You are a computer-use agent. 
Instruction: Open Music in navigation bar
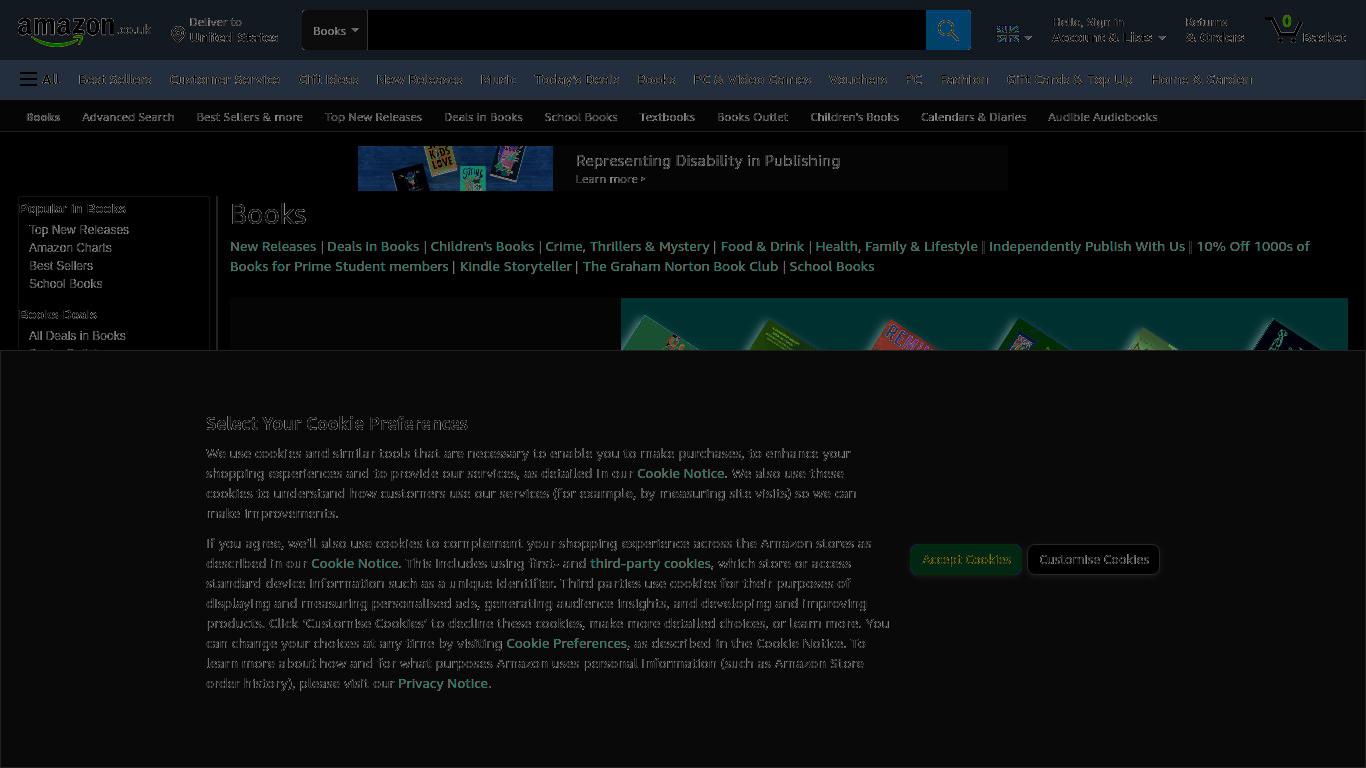click(x=498, y=79)
